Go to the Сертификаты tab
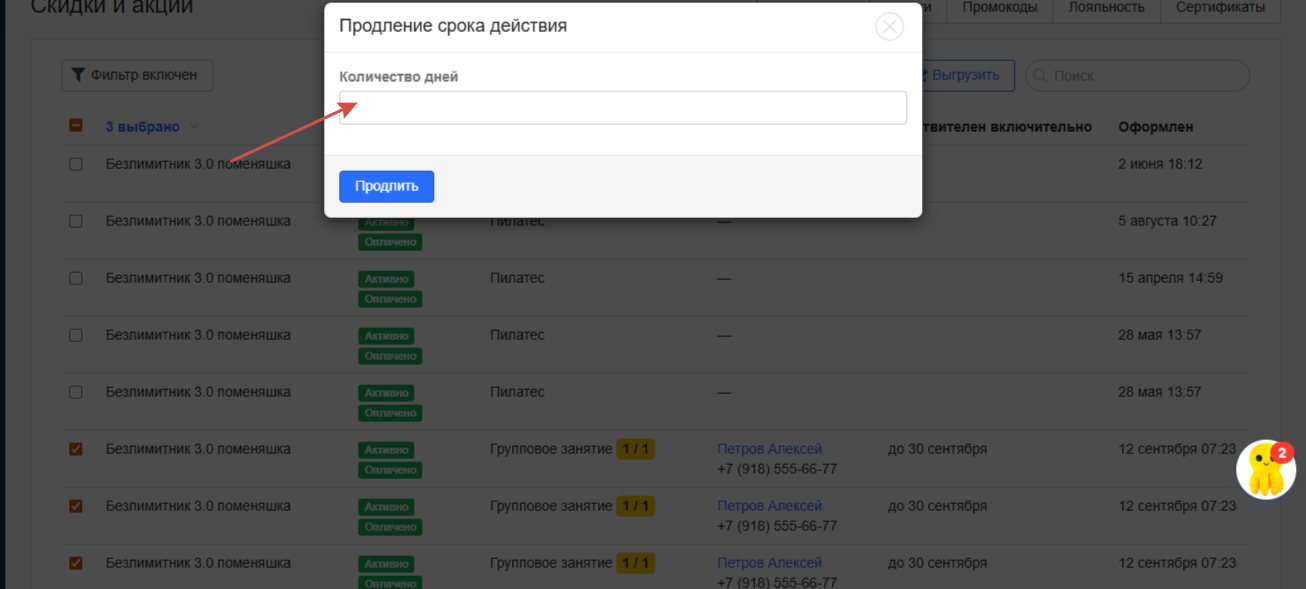1306x589 pixels. point(1220,7)
